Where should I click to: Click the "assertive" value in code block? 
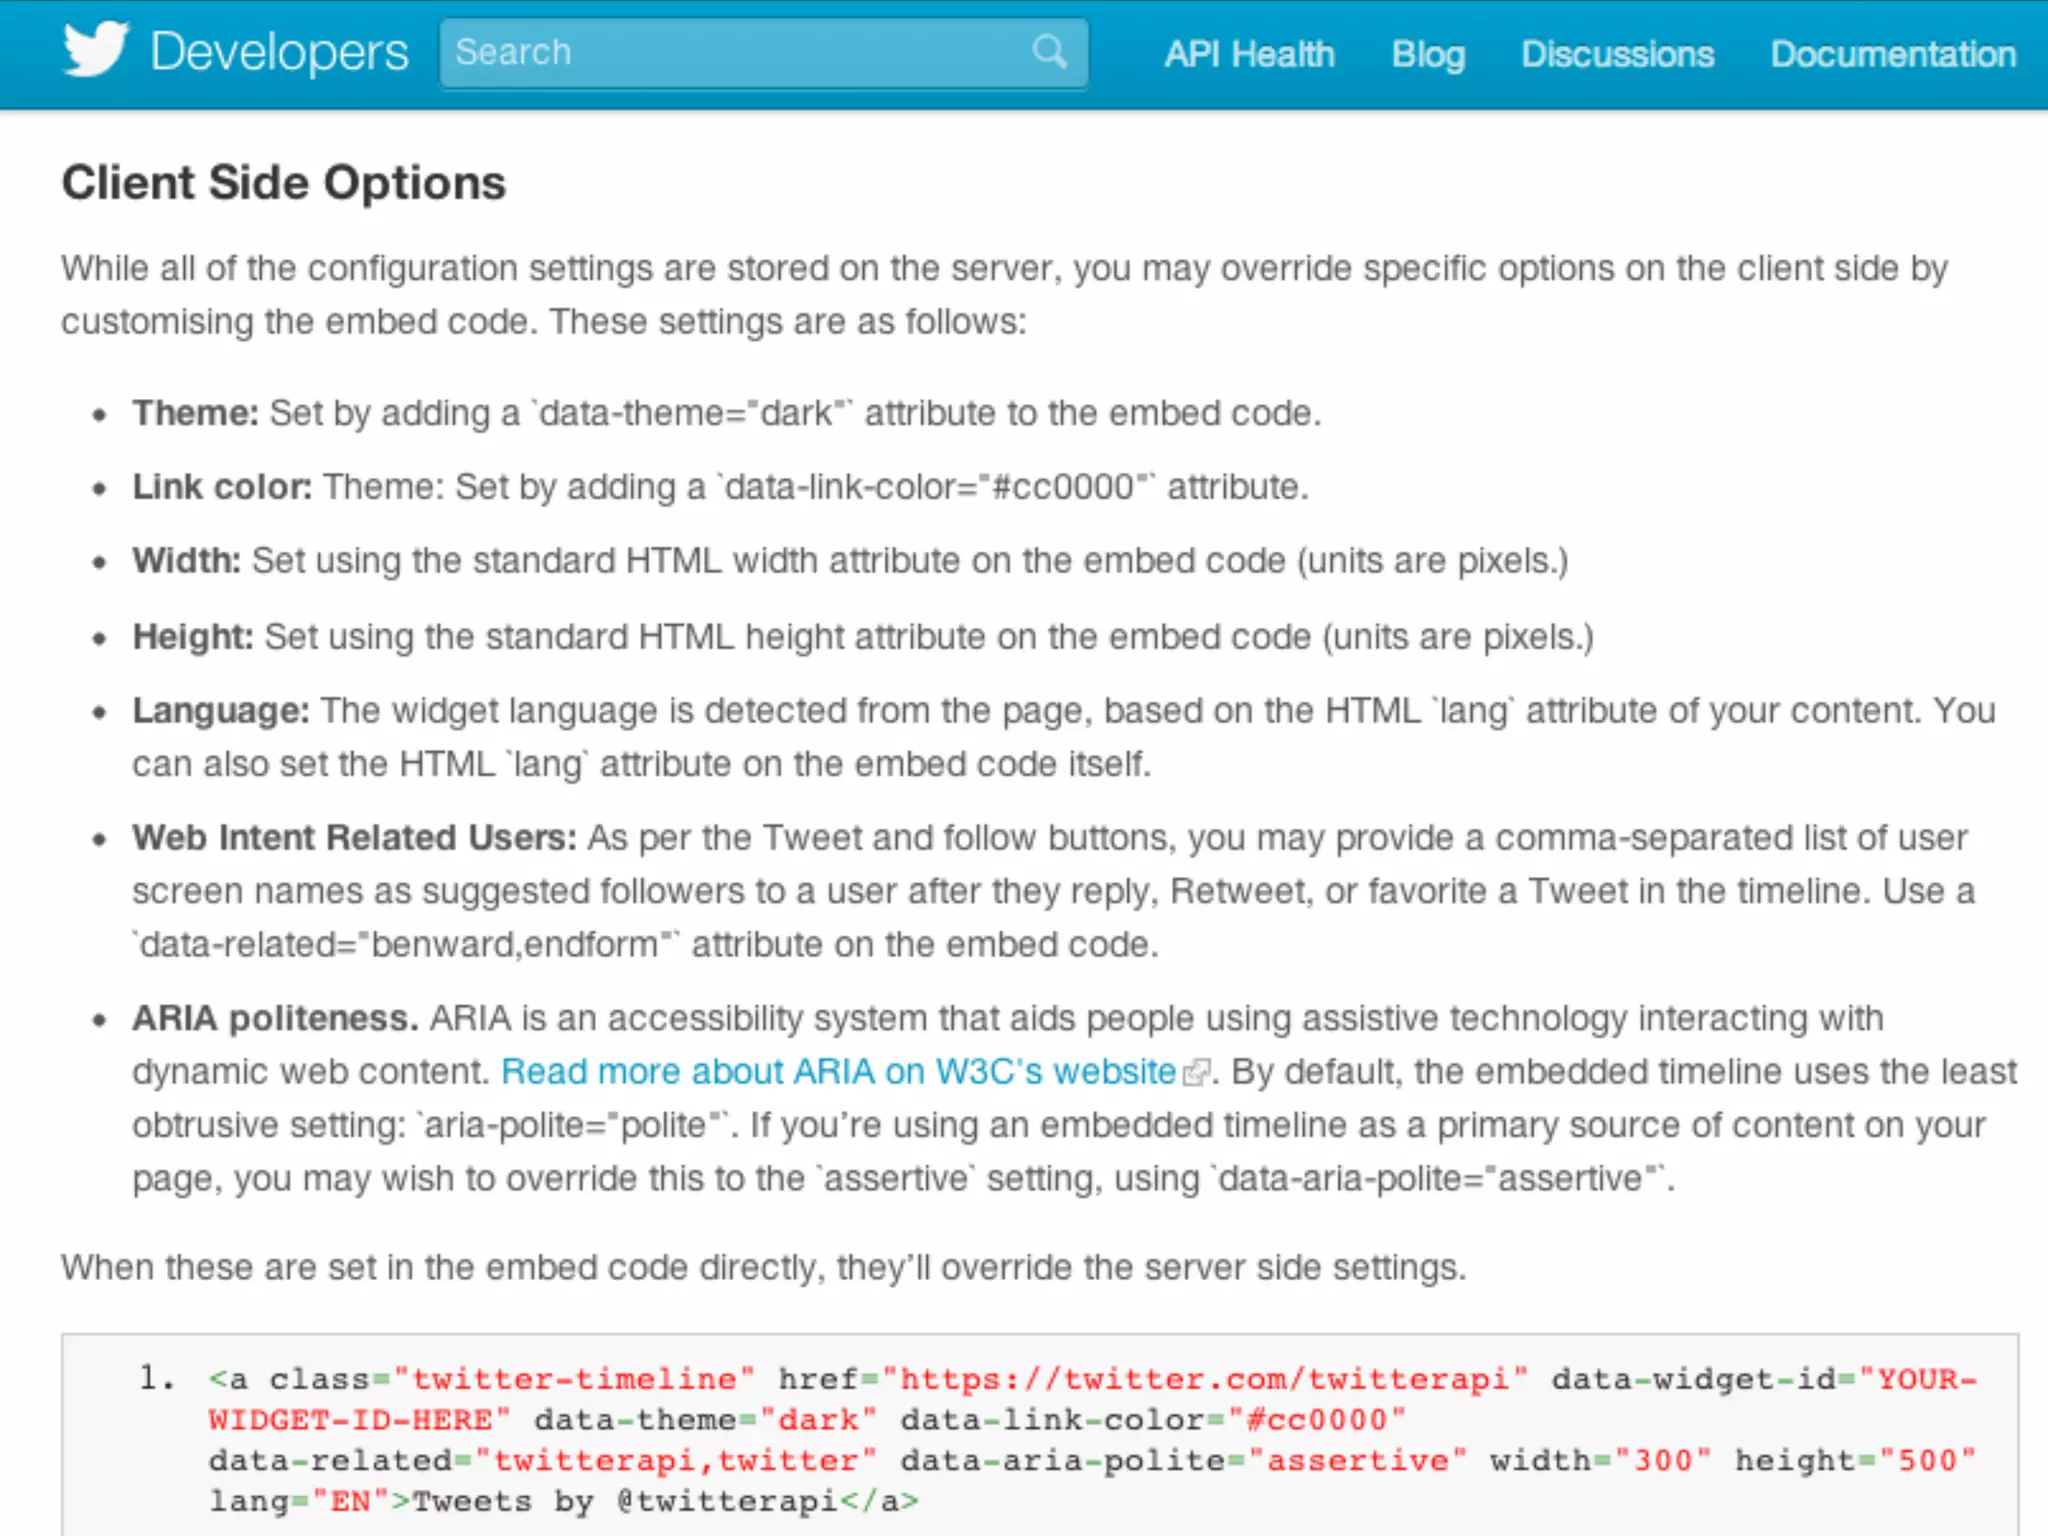click(1357, 1461)
